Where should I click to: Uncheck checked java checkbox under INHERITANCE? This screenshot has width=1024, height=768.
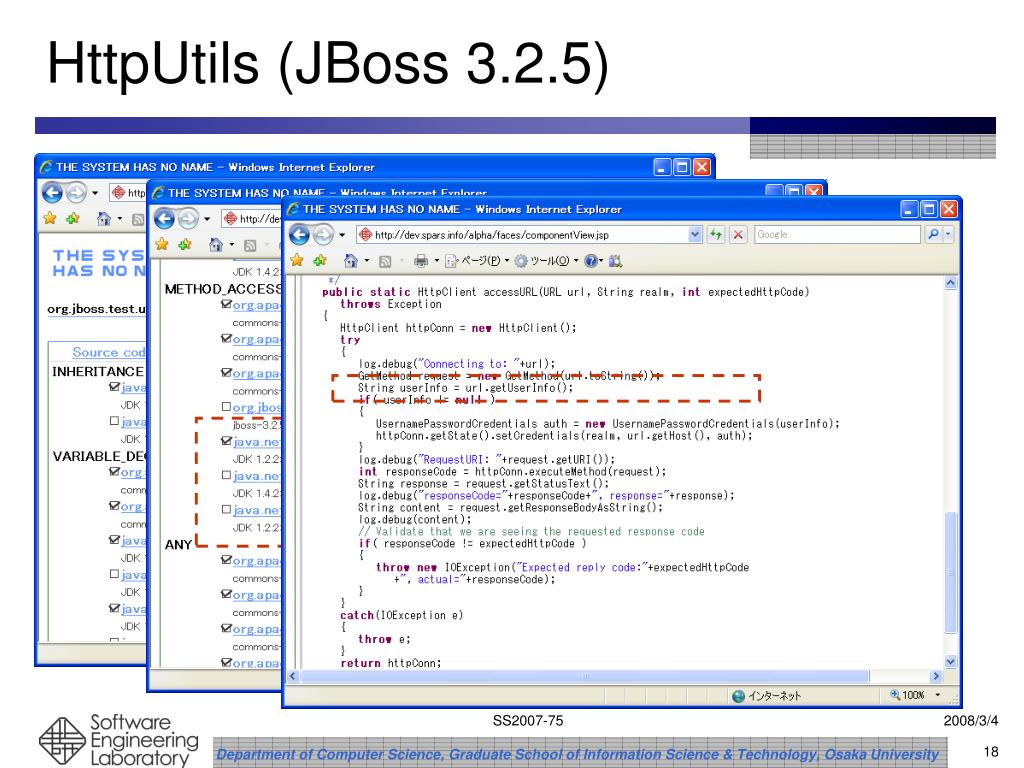(114, 387)
